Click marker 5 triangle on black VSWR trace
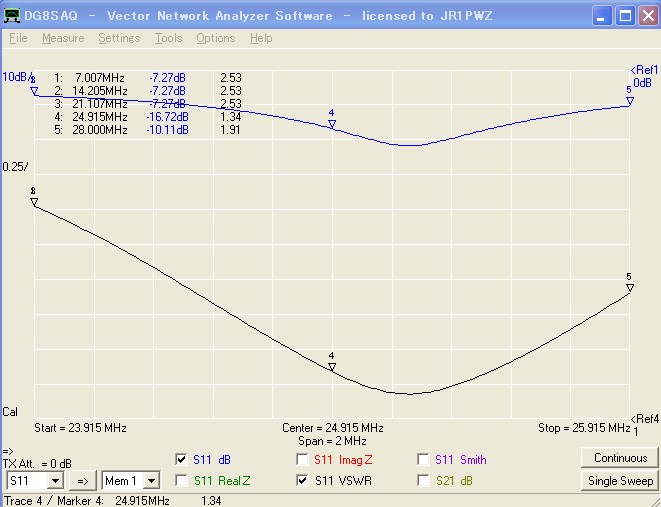Image resolution: width=661 pixels, height=507 pixels. 629,288
